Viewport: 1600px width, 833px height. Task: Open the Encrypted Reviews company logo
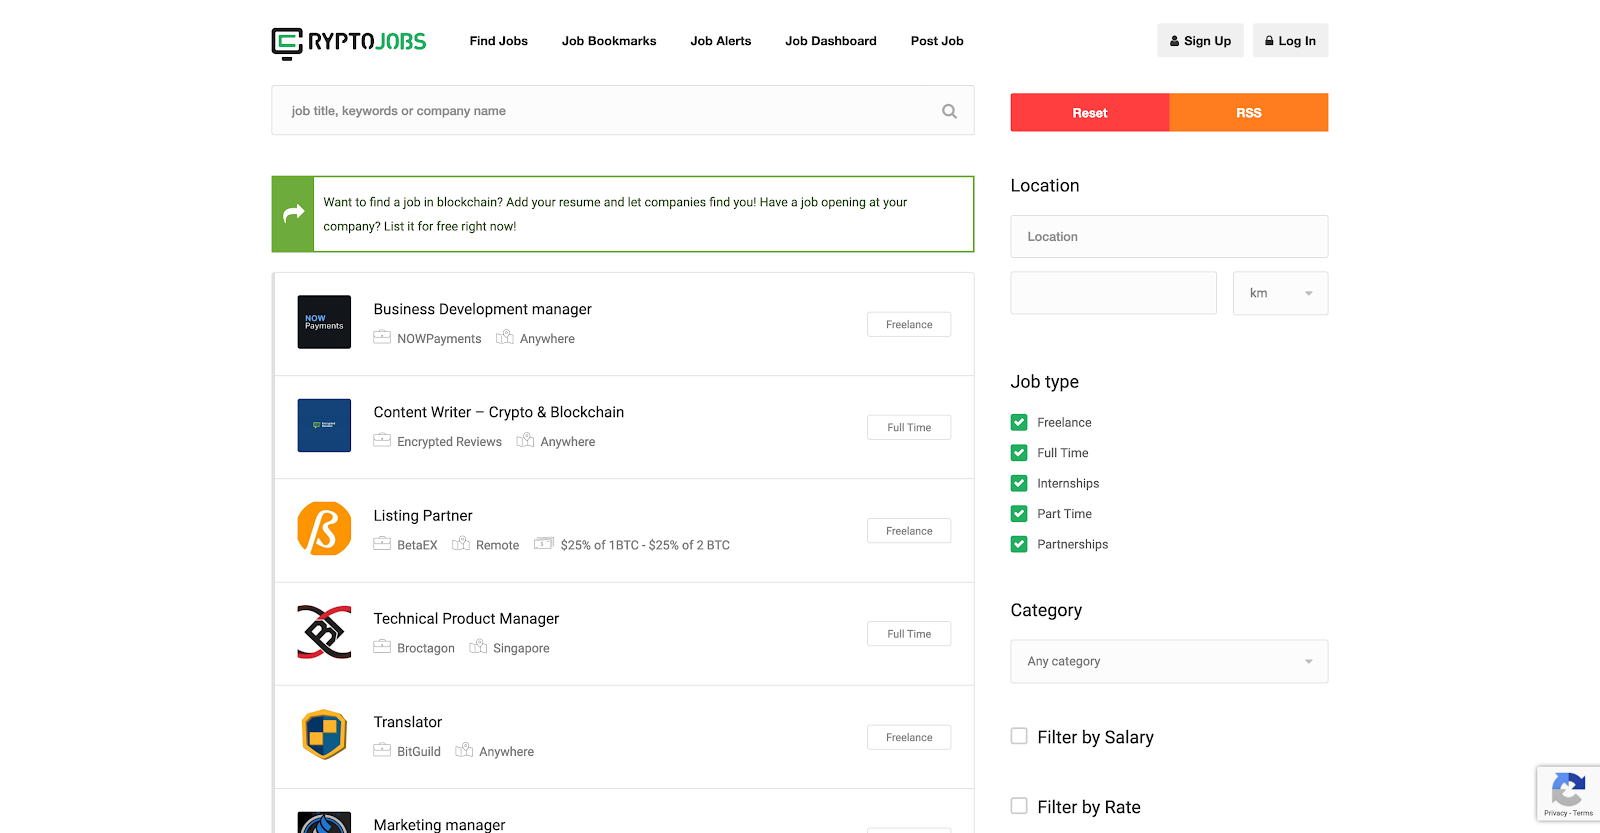point(324,425)
